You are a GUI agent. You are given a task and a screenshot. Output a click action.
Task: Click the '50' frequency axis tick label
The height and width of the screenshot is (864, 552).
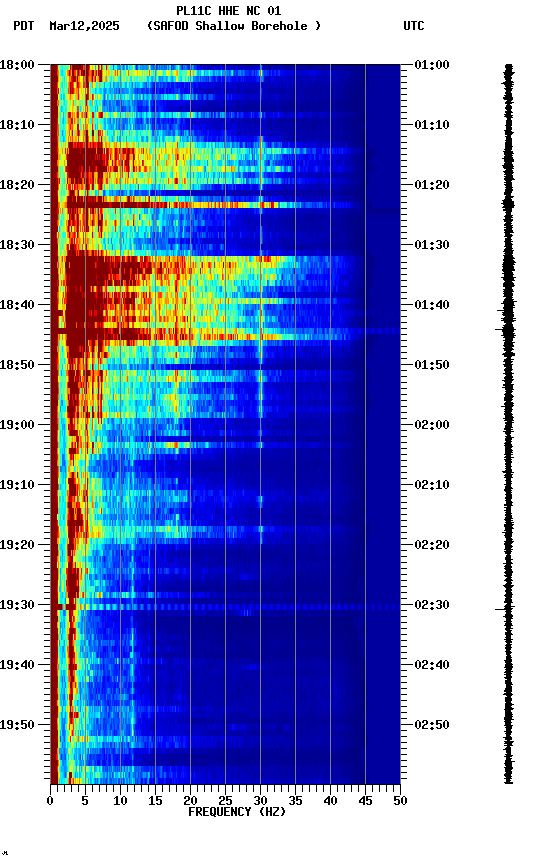click(x=401, y=801)
